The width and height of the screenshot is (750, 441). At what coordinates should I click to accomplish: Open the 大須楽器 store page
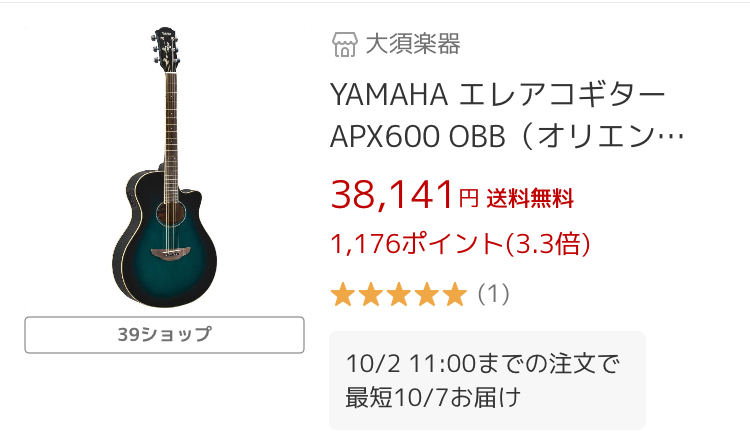point(412,44)
